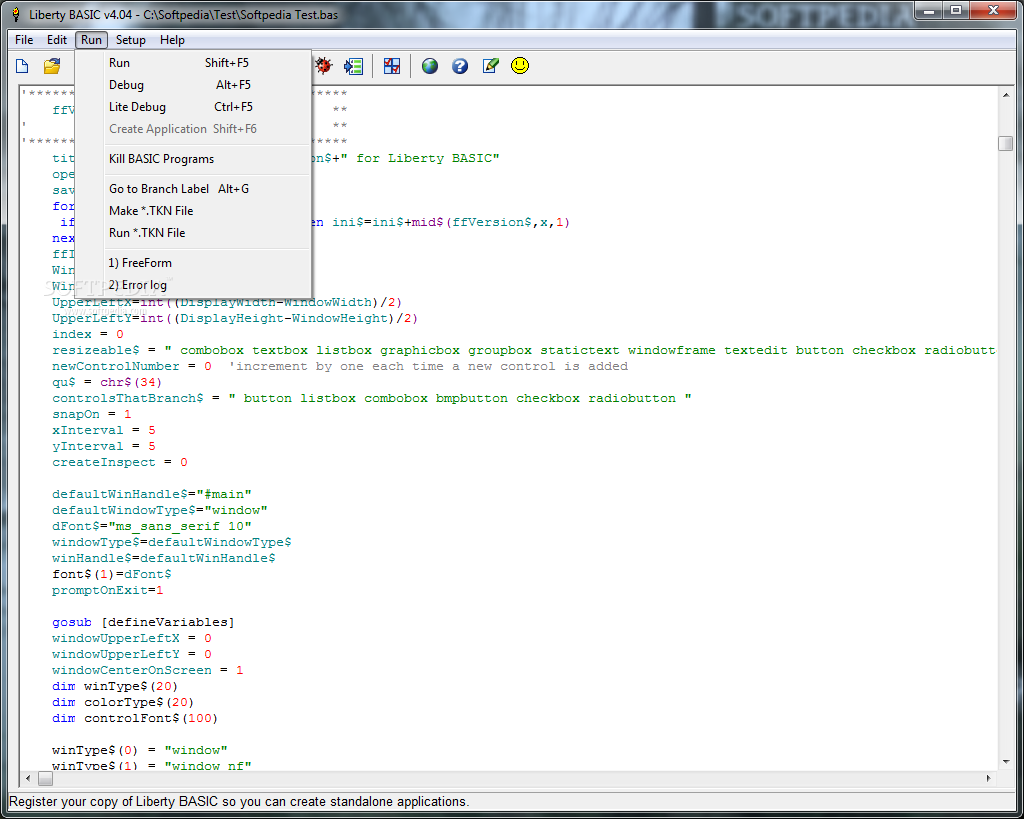Minimize the Liberty BASIC window
Viewport: 1024px width, 819px height.
(x=929, y=11)
